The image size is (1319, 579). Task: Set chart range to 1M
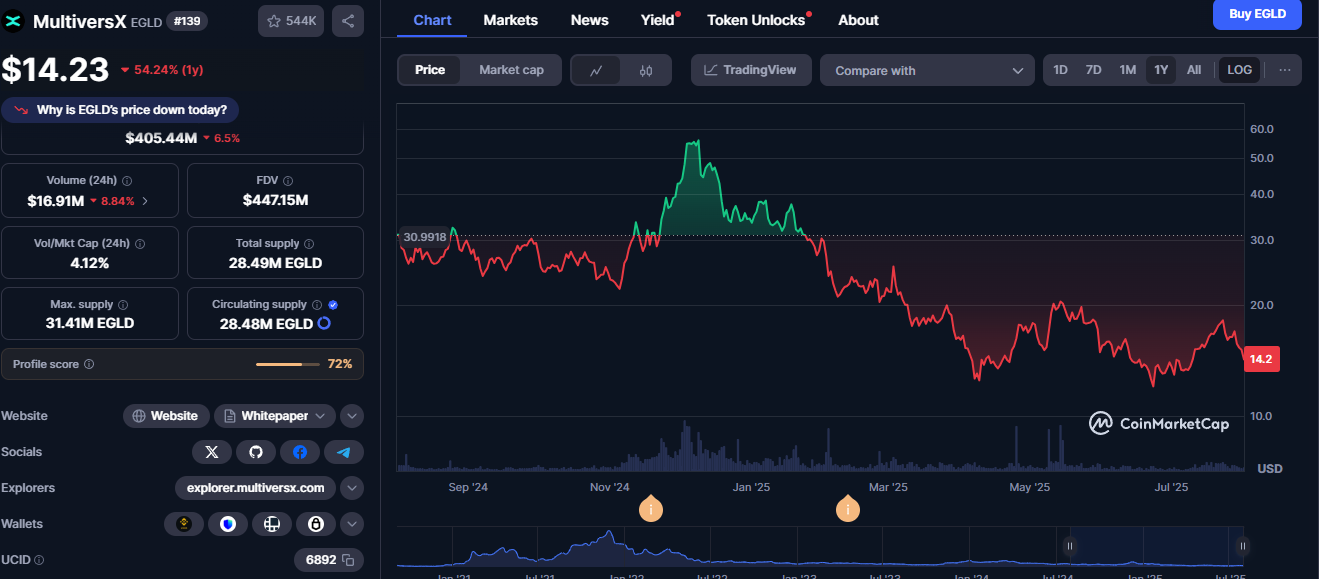point(1128,70)
